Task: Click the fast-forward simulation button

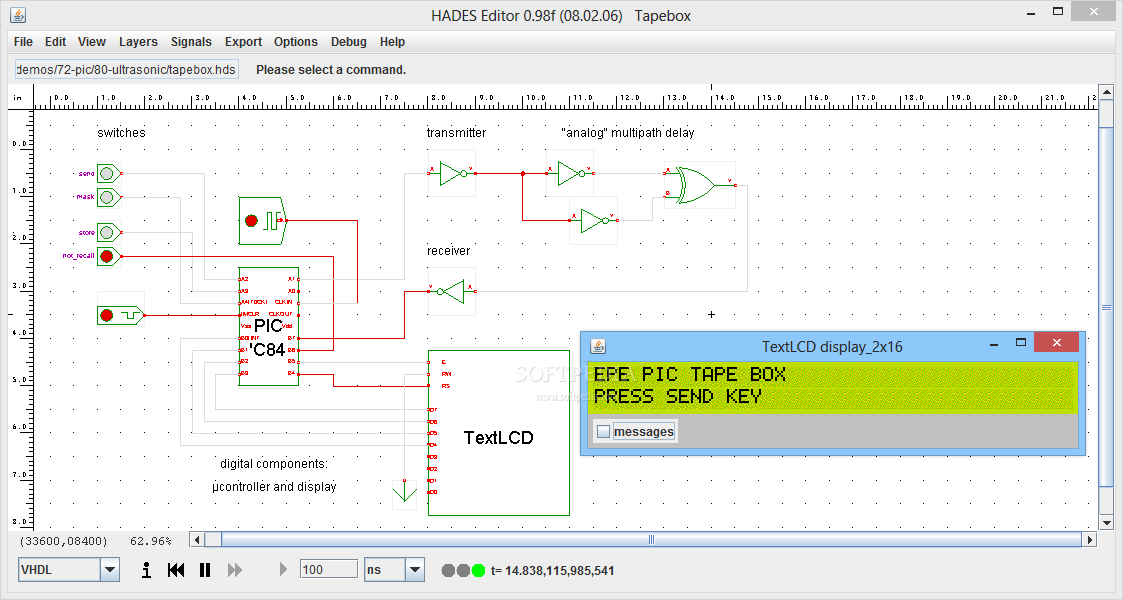Action: (x=234, y=570)
